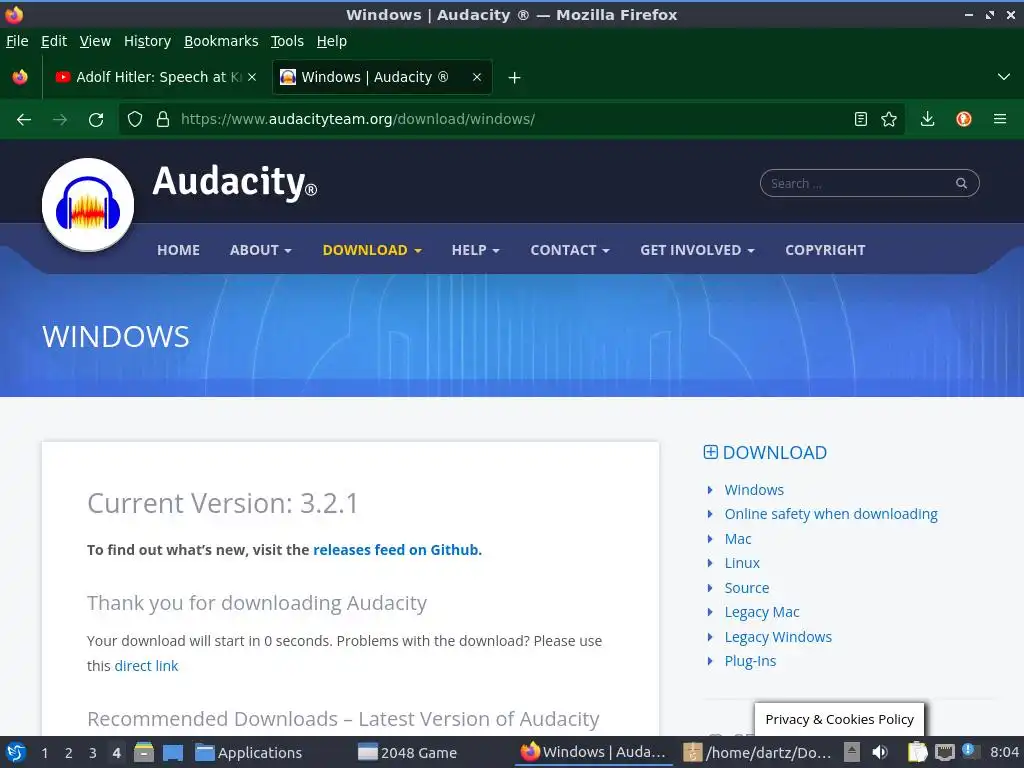This screenshot has height=768, width=1024.
Task: Switch to the 2048 Game taskbar window
Action: tap(408, 752)
